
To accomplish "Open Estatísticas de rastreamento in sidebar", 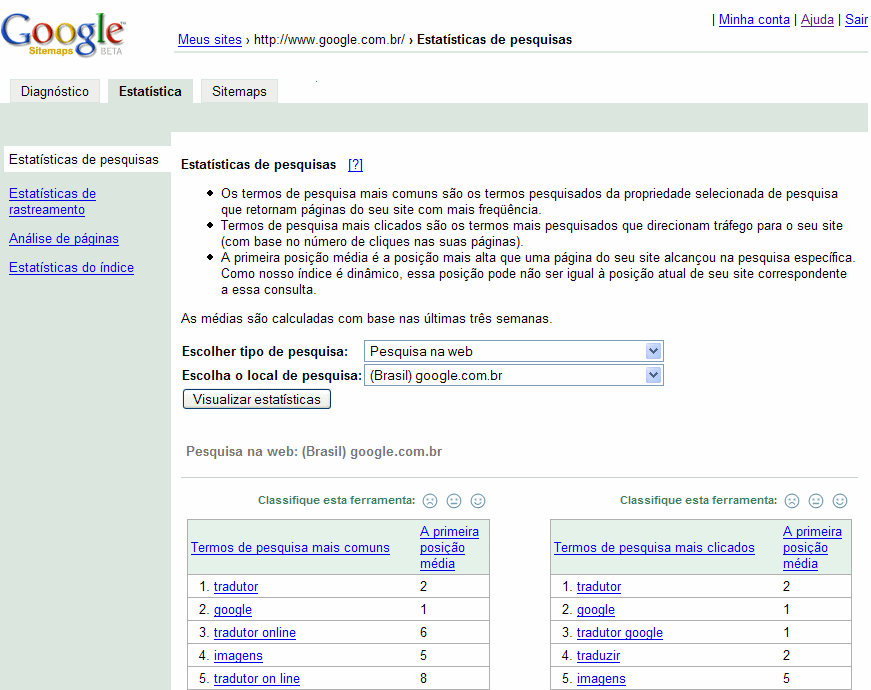I will [52, 202].
